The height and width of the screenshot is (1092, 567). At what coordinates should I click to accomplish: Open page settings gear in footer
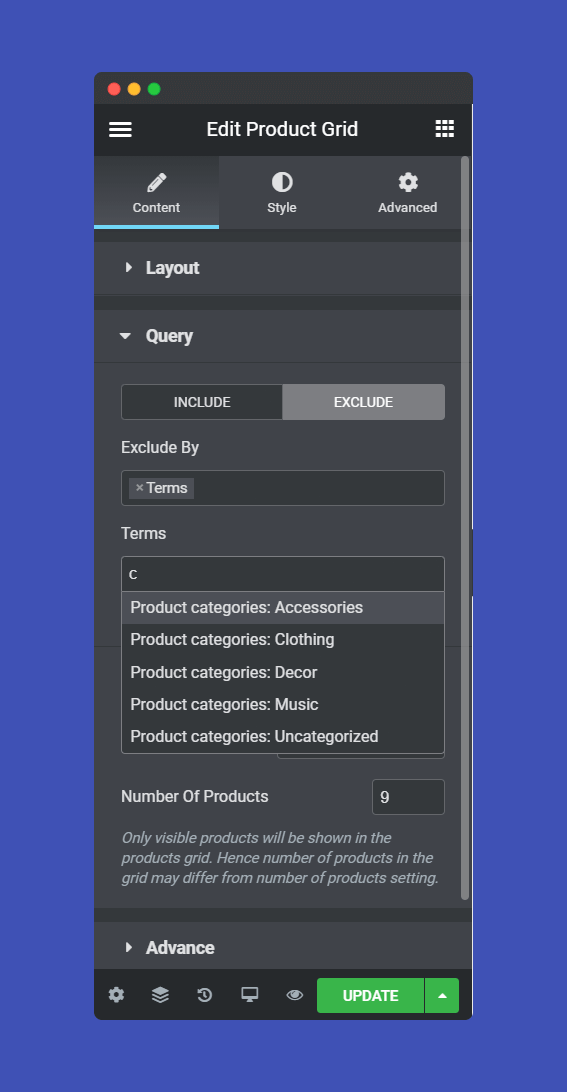point(116,995)
